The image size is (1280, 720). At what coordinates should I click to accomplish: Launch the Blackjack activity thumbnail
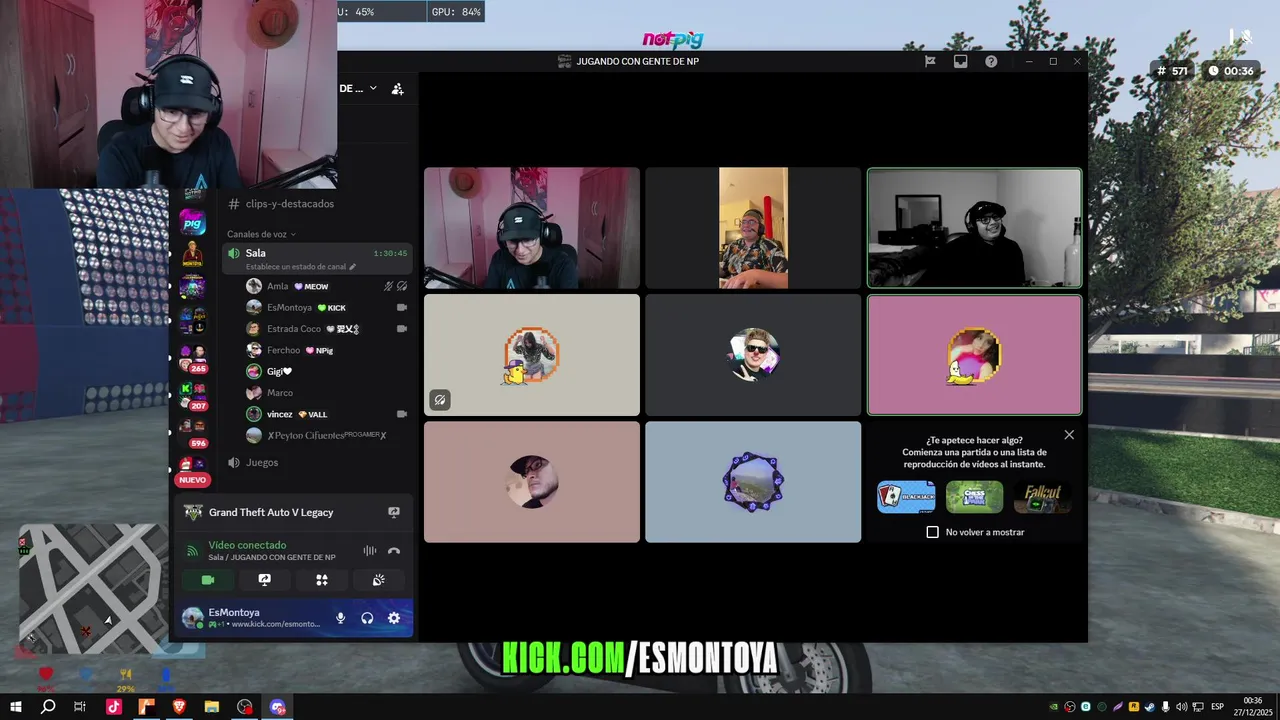pyautogui.click(x=906, y=497)
